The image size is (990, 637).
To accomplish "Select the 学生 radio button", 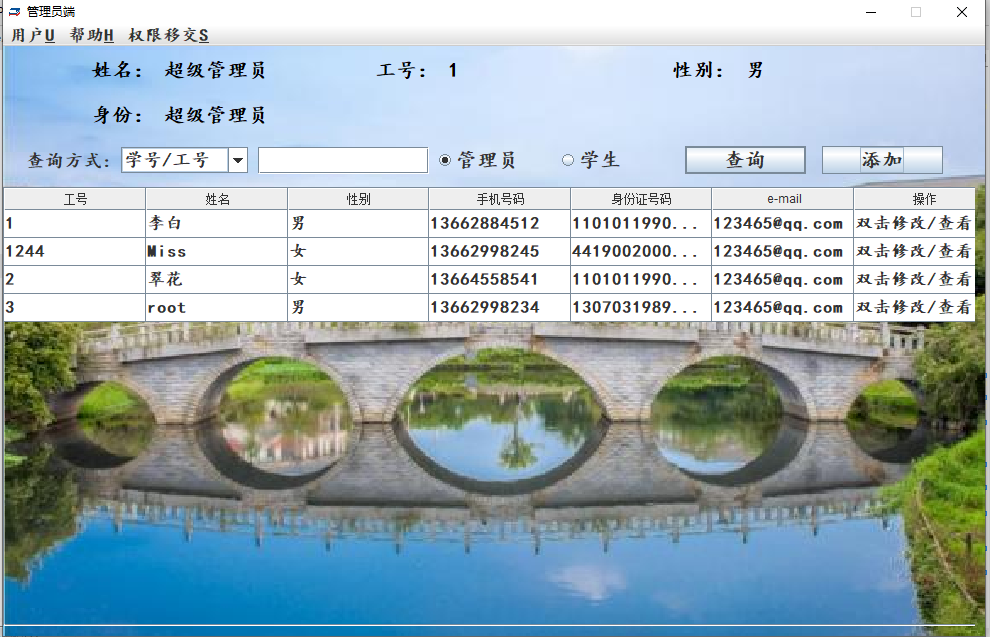I will [590, 160].
